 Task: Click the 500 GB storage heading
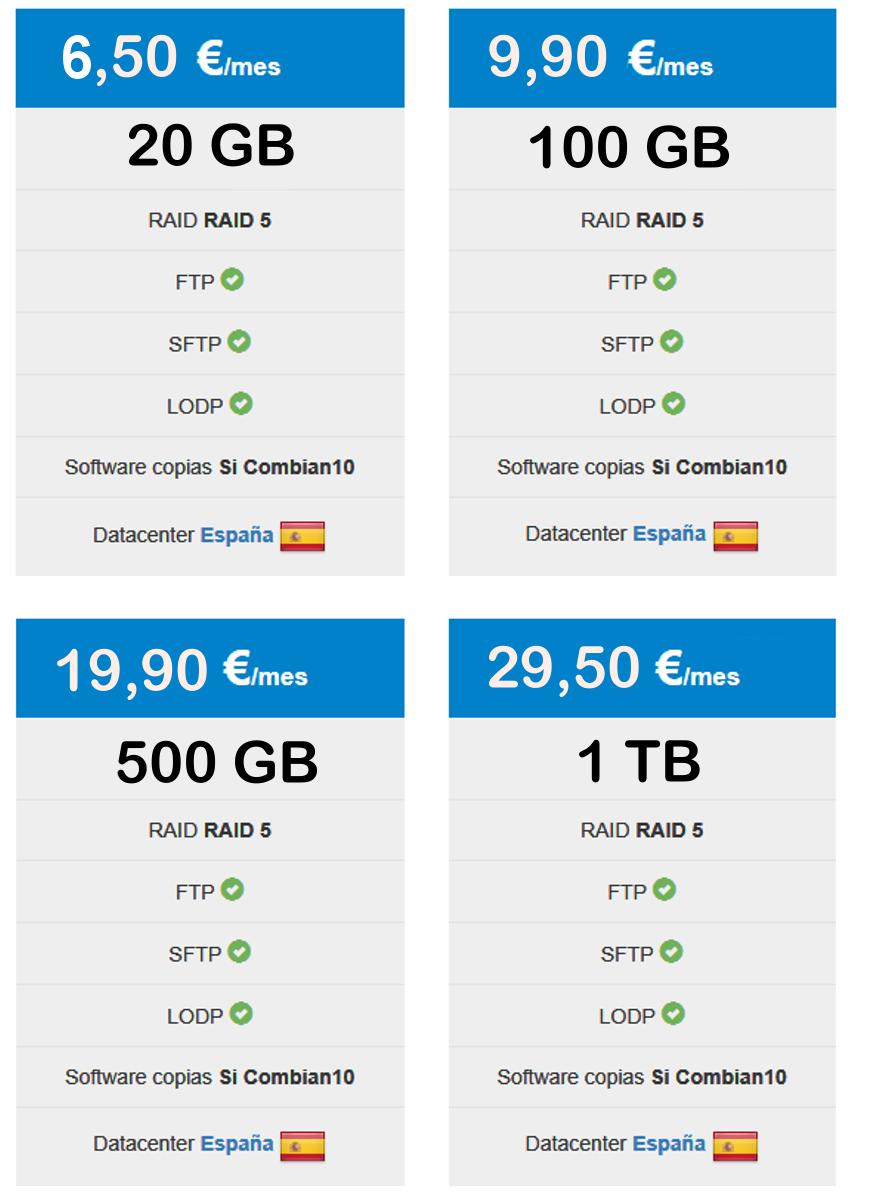(217, 762)
